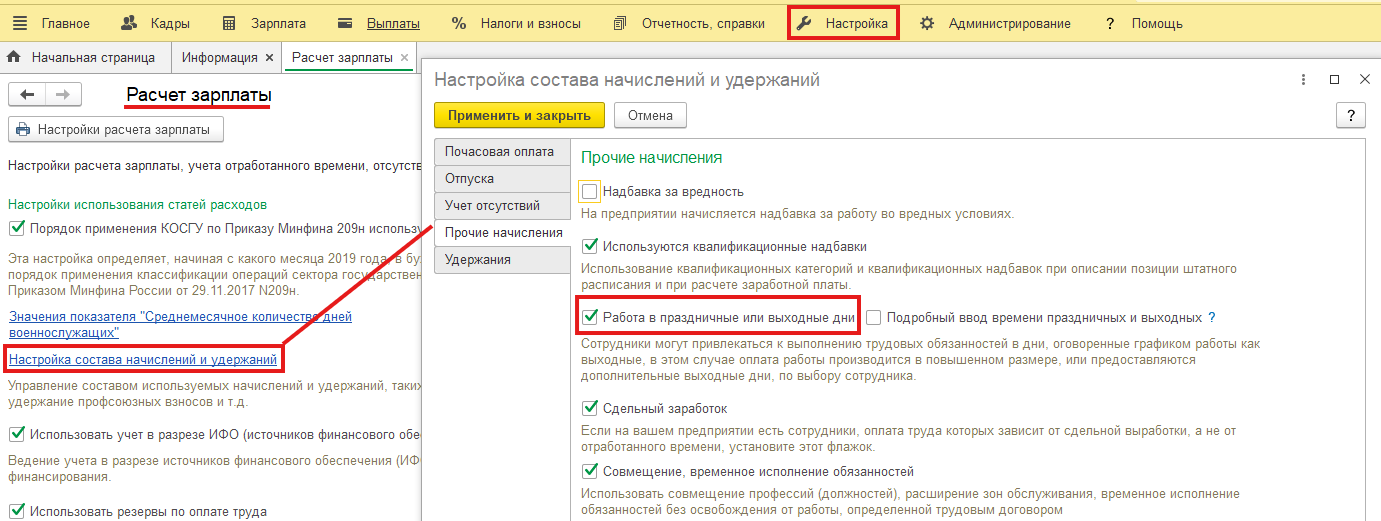Click the home icon on Начальная страница tab
Viewport: 1381px width, 521px height.
(x=15, y=58)
